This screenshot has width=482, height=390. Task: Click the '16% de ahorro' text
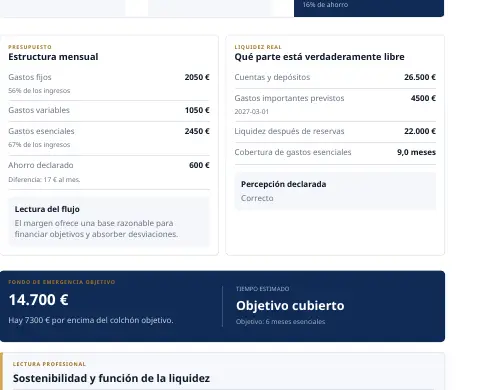point(325,5)
